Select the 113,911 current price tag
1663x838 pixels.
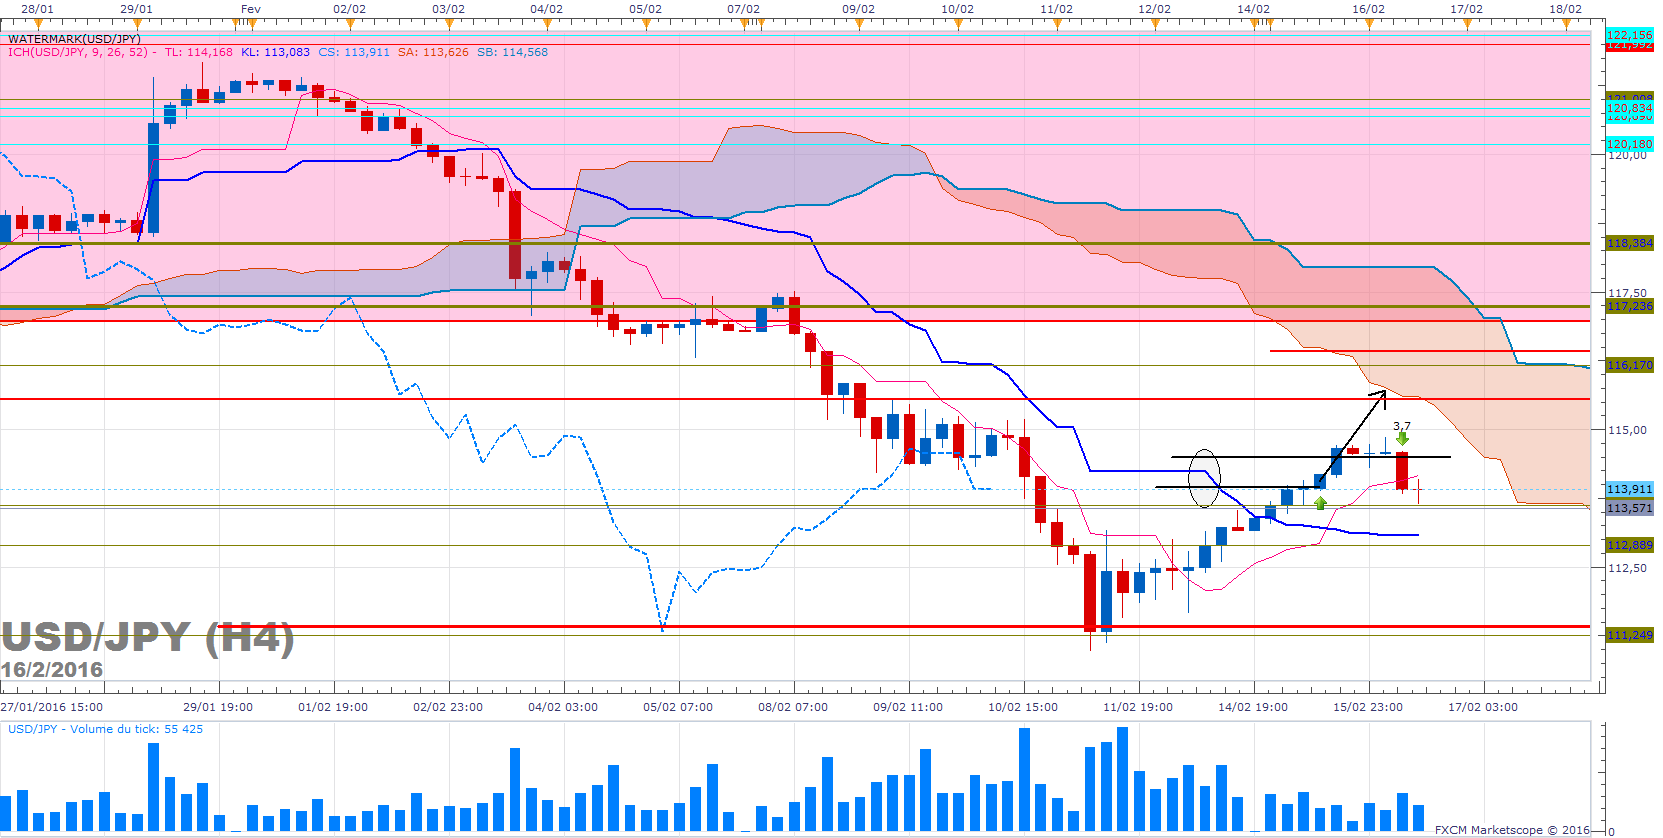click(1629, 489)
